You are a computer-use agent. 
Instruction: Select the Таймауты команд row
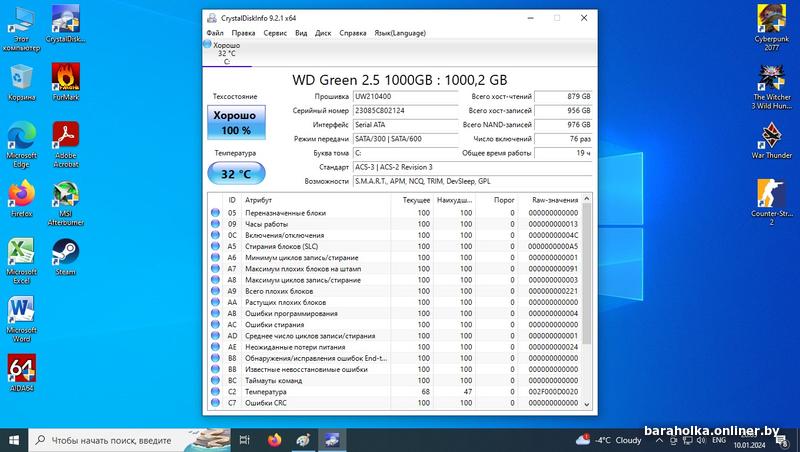[x=394, y=381]
